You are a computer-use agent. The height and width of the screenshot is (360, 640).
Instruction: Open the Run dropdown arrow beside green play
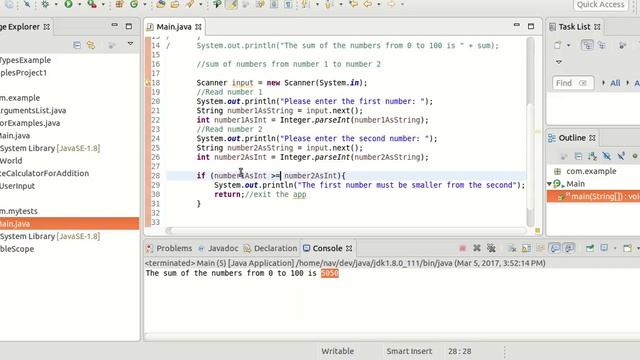click(79, 4)
